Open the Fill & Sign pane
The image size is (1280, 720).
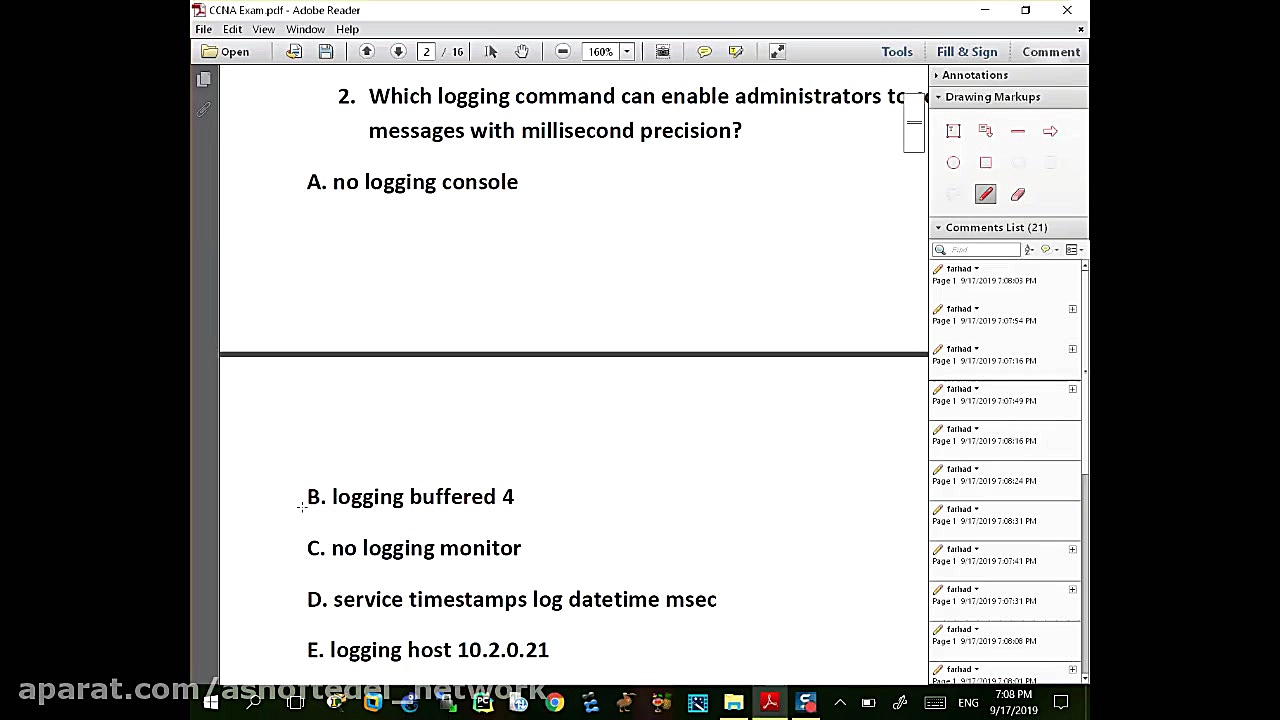[x=967, y=52]
